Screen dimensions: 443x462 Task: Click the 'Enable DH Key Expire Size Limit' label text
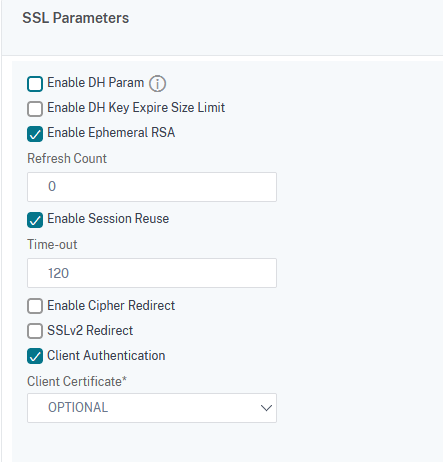point(136,108)
